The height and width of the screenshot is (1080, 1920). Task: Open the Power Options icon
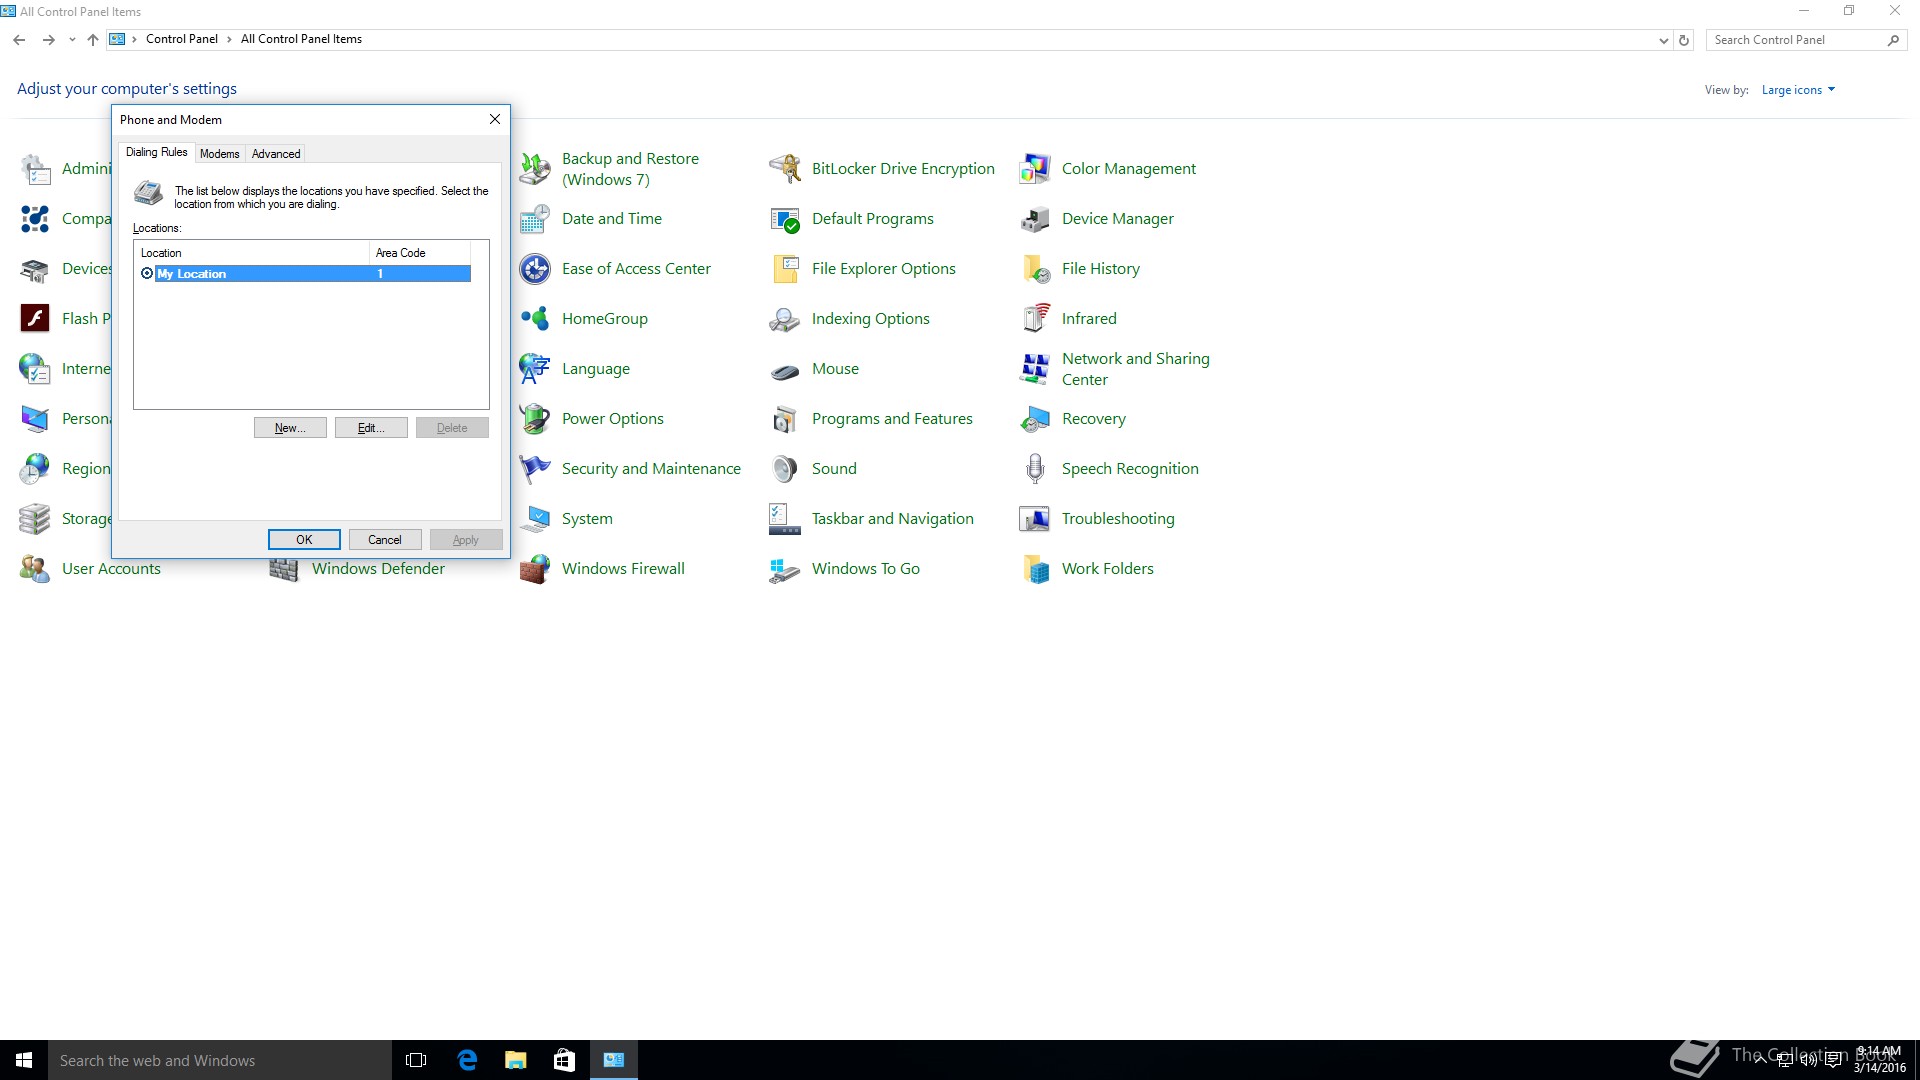pos(535,419)
